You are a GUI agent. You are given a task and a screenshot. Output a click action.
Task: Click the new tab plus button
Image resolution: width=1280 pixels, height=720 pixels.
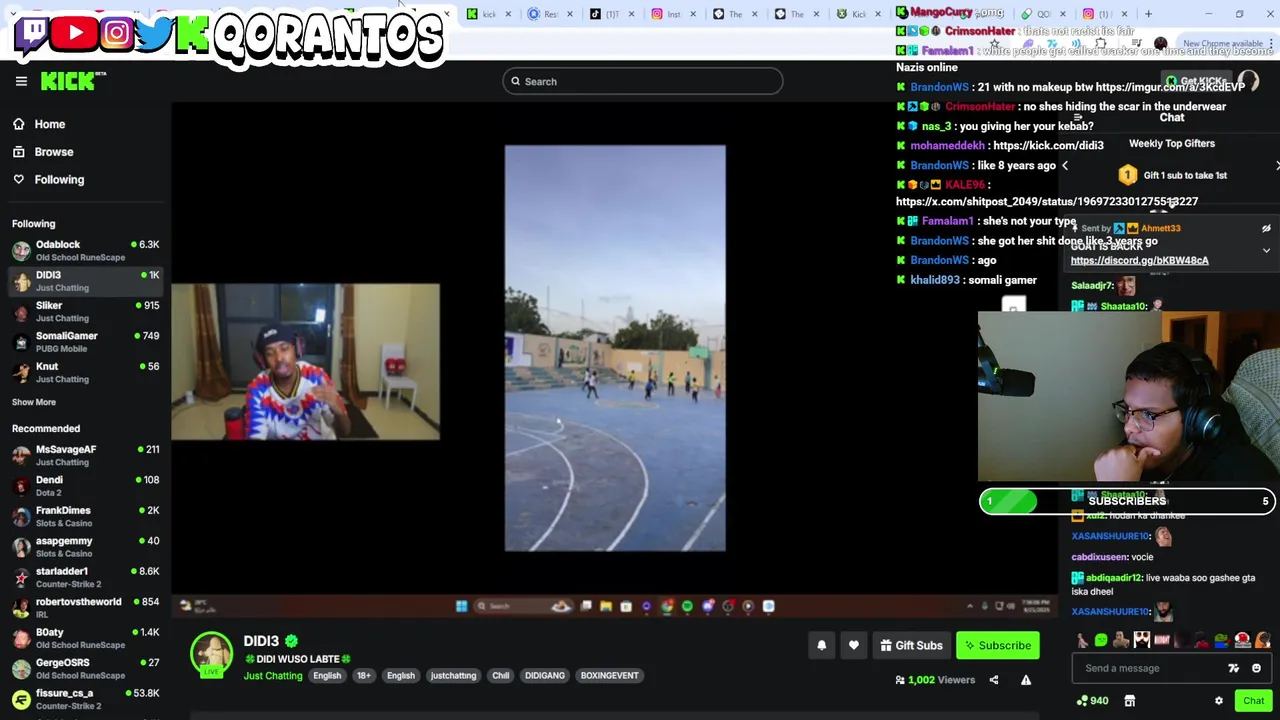(x=1148, y=14)
